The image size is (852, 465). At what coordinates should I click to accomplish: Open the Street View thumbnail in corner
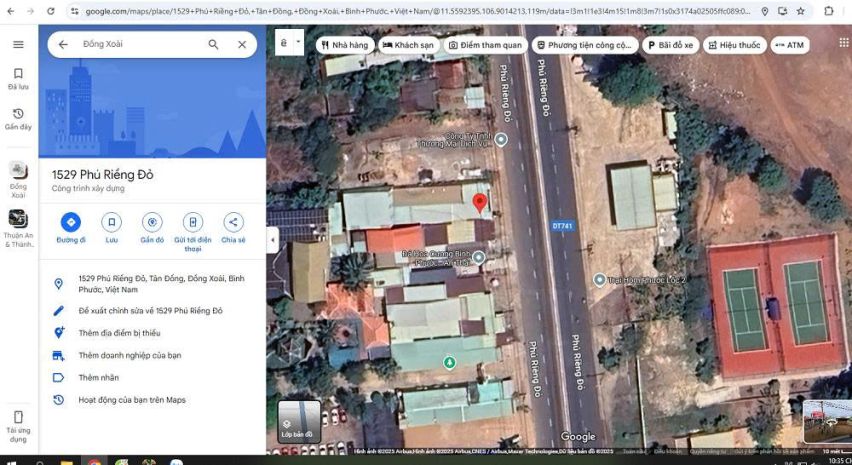(828, 419)
